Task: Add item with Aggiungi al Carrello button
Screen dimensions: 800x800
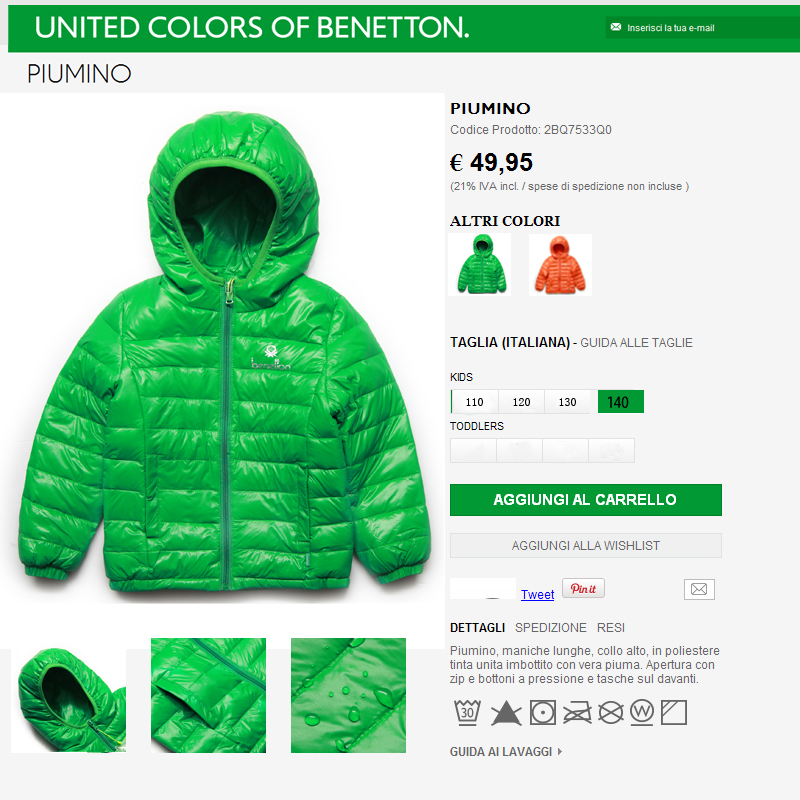Action: [586, 500]
